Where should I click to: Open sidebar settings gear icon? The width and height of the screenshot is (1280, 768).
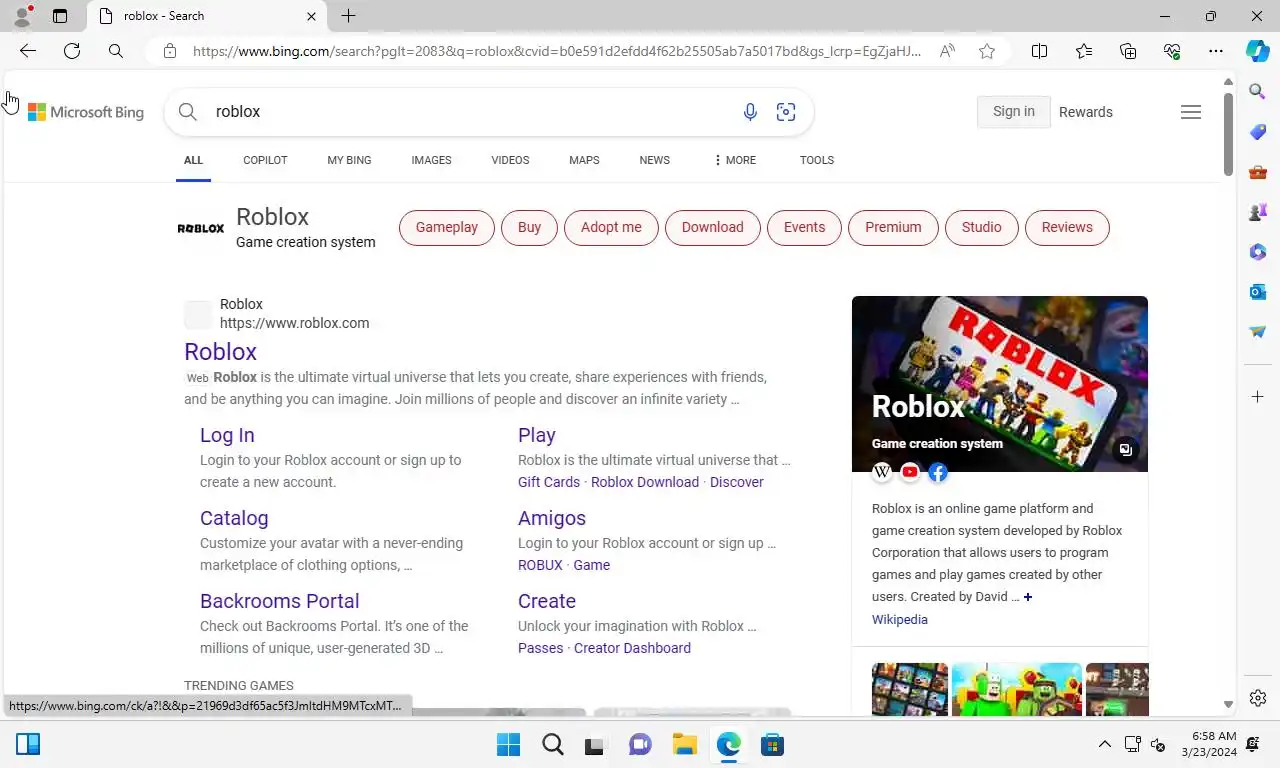pos(1258,698)
